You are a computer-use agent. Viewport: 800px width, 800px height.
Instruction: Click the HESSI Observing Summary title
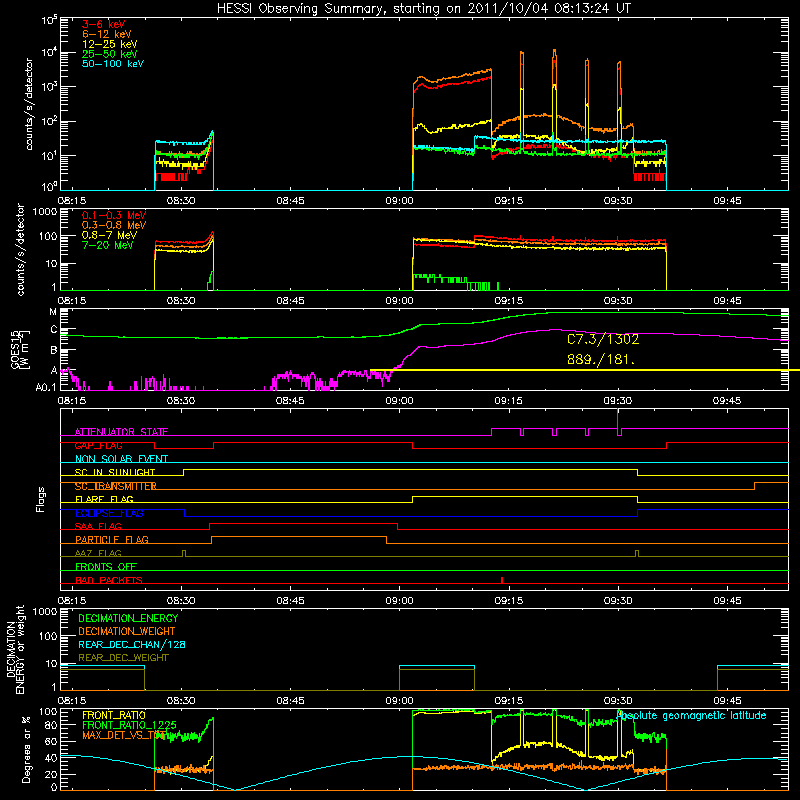pyautogui.click(x=423, y=8)
